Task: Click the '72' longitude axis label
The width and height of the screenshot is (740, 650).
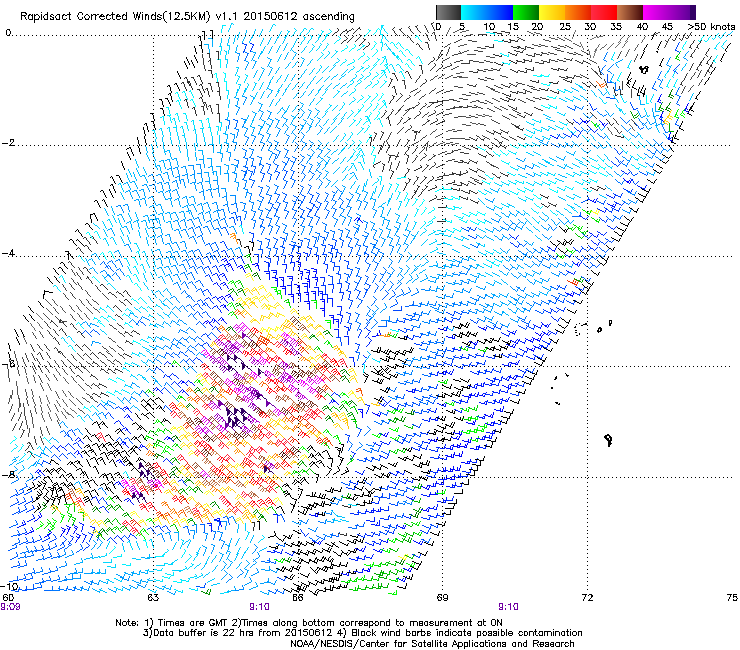Action: click(x=587, y=598)
